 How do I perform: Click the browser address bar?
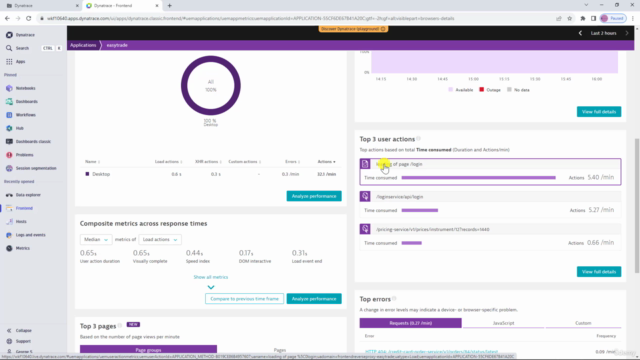pyautogui.click(x=298, y=18)
